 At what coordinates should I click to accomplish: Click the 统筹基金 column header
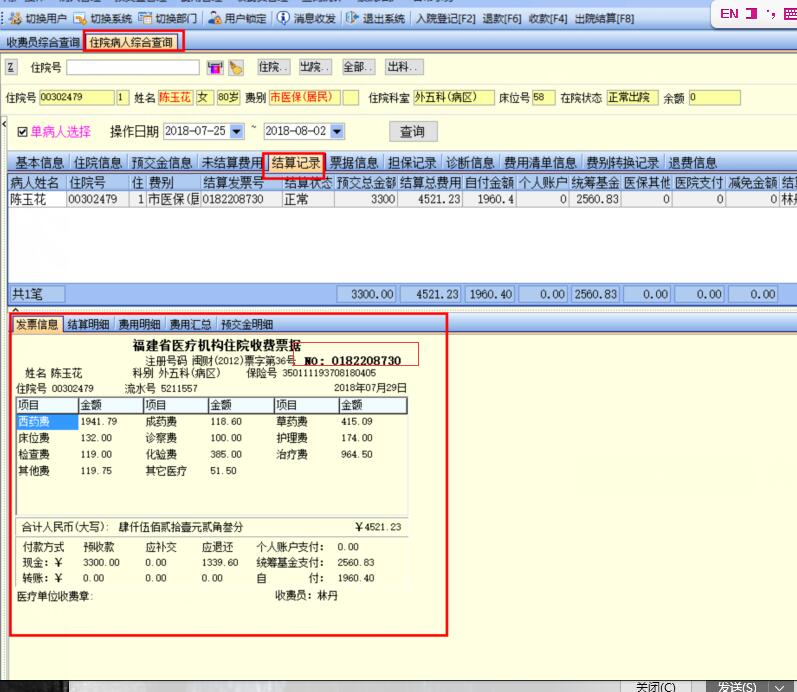pyautogui.click(x=595, y=183)
